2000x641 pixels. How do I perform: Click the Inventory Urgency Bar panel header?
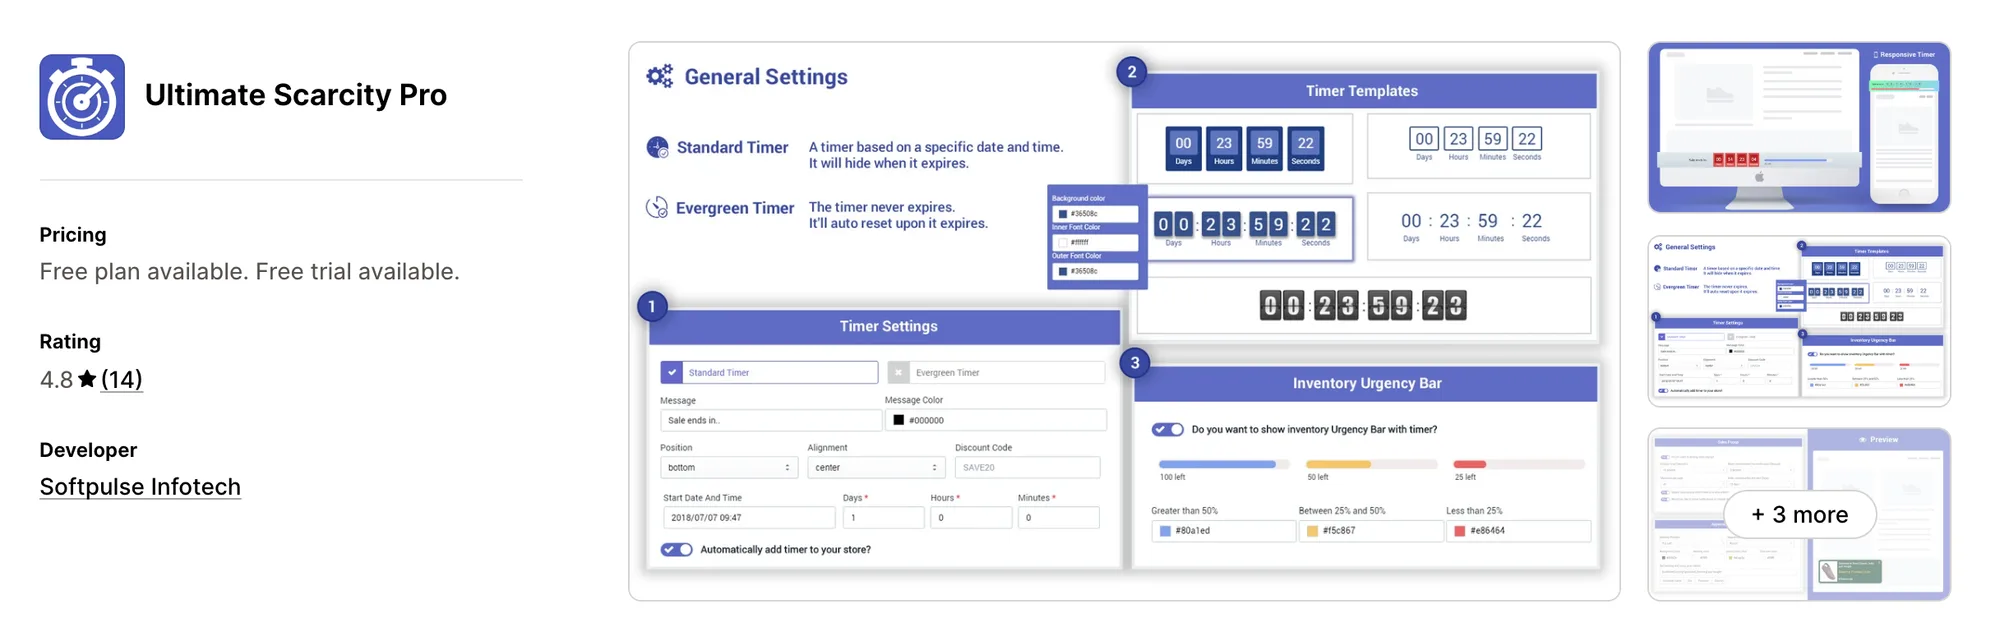point(1365,384)
